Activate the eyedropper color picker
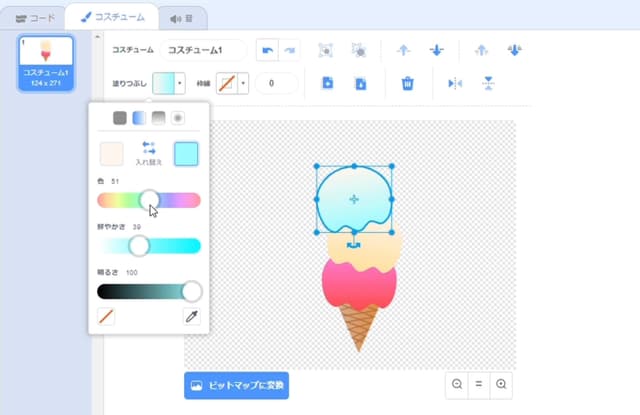Viewport: 640px width, 415px height. coord(191,316)
